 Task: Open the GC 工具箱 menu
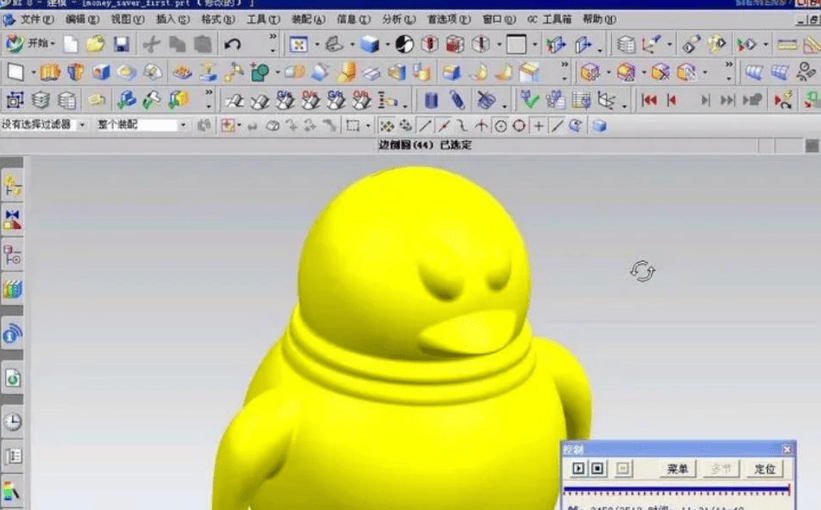pyautogui.click(x=549, y=19)
